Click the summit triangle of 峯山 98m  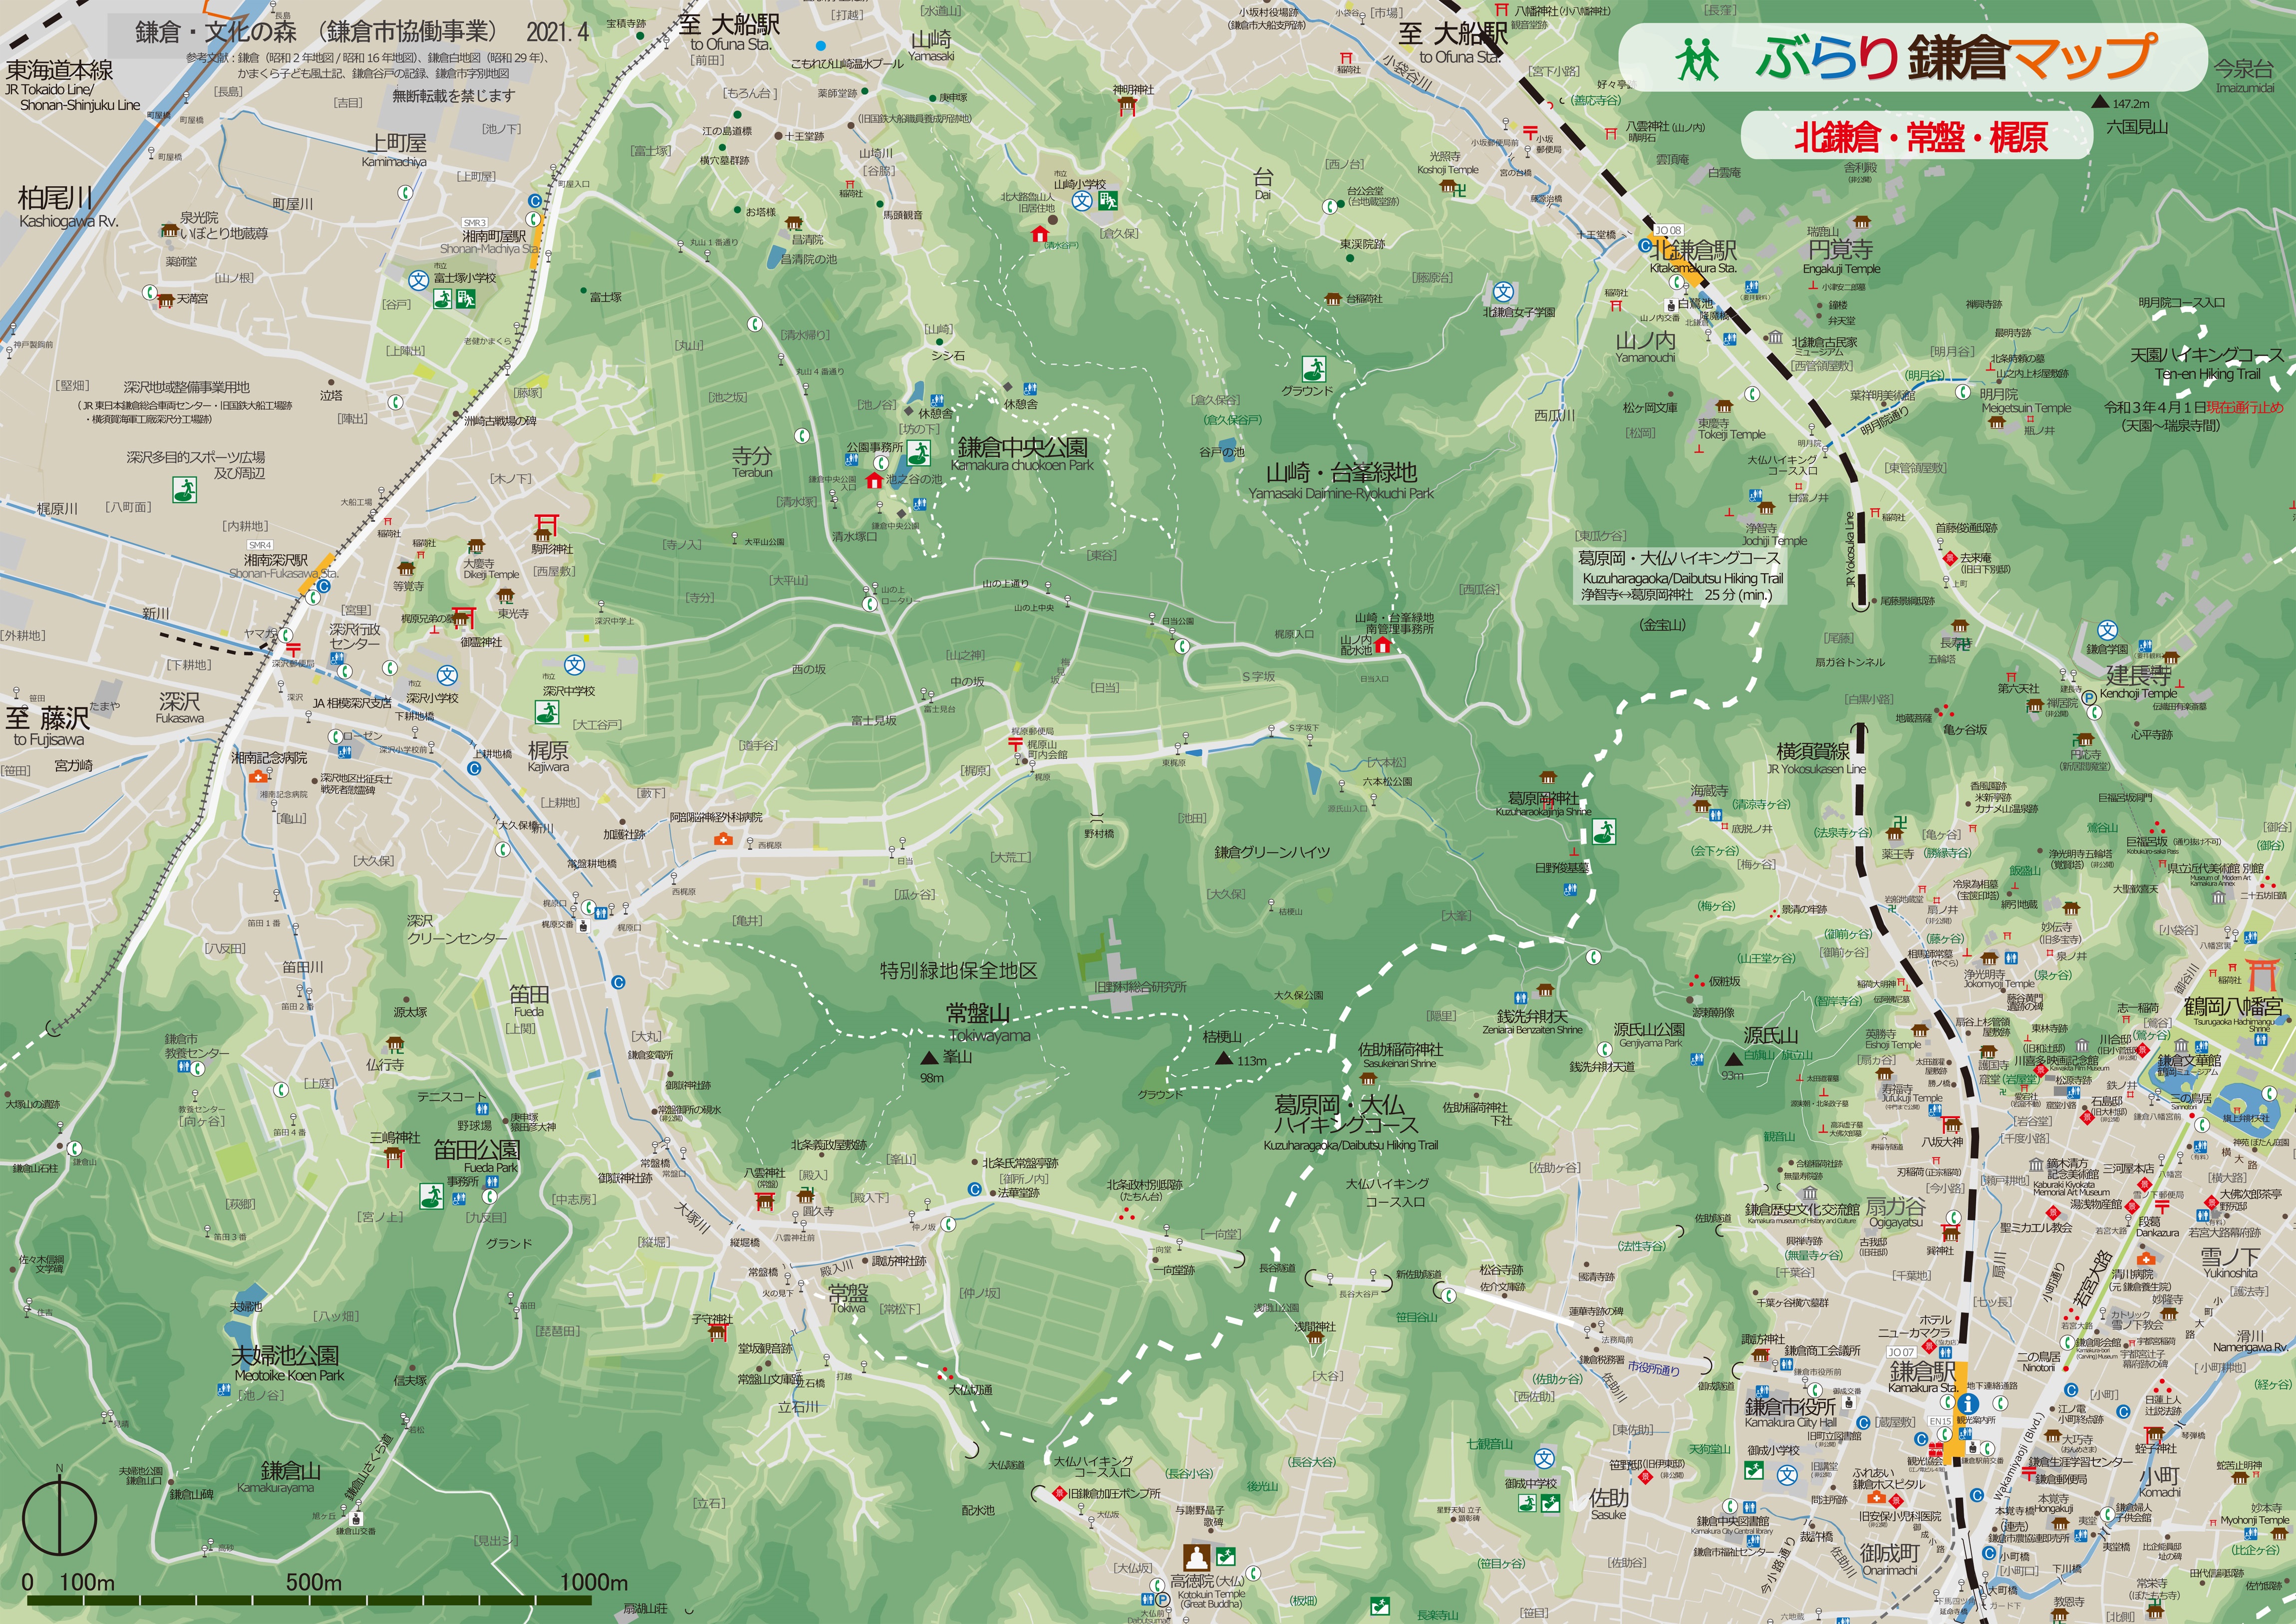[929, 1057]
